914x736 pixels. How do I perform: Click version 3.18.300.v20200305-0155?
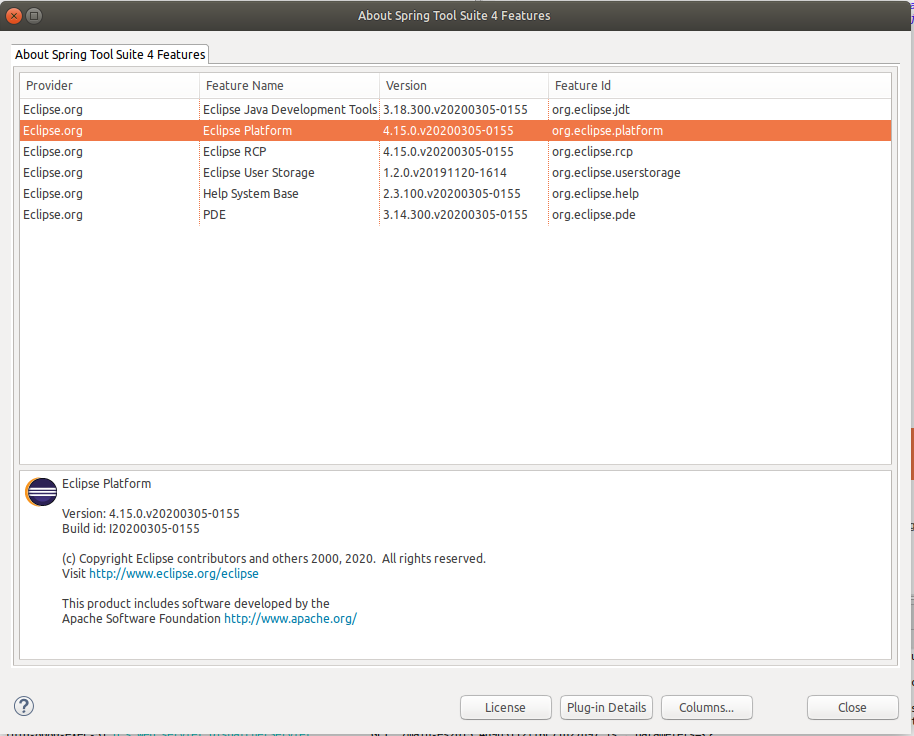coord(455,110)
